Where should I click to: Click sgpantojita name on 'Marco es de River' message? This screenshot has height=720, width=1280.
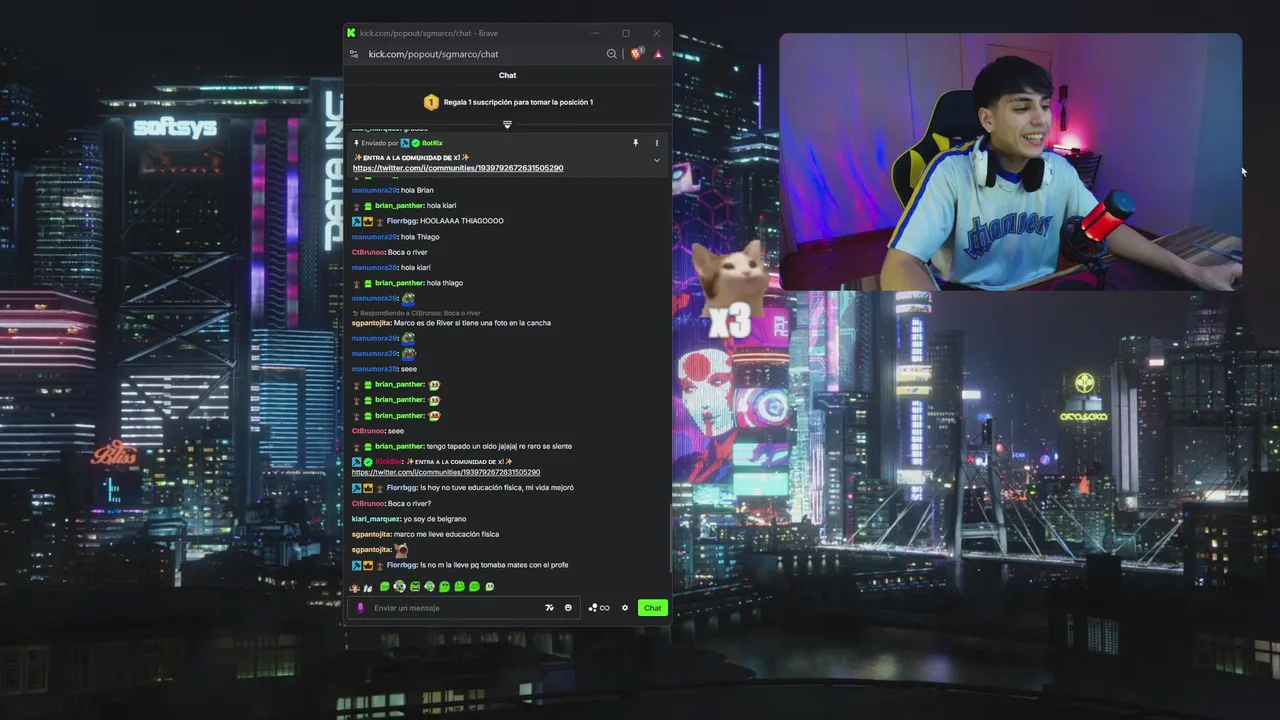click(371, 323)
